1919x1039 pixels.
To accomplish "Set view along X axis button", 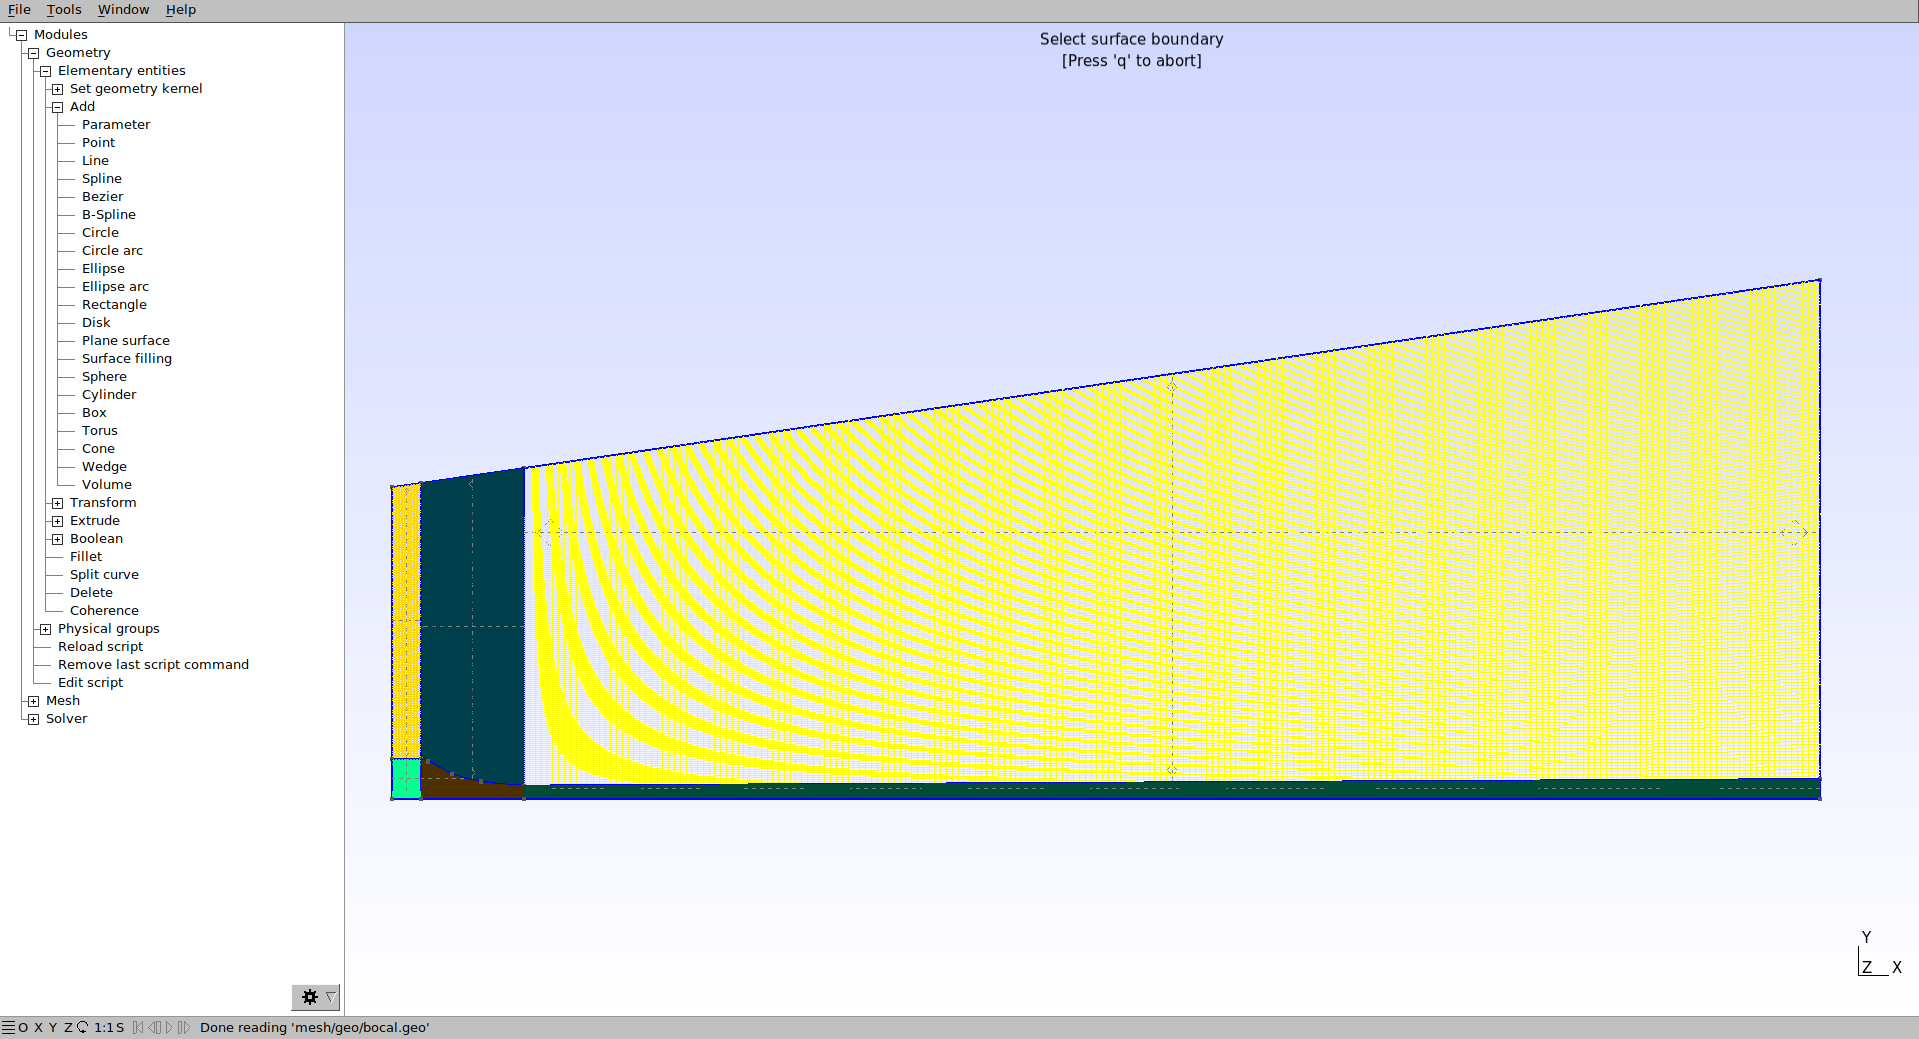I will pos(38,1027).
